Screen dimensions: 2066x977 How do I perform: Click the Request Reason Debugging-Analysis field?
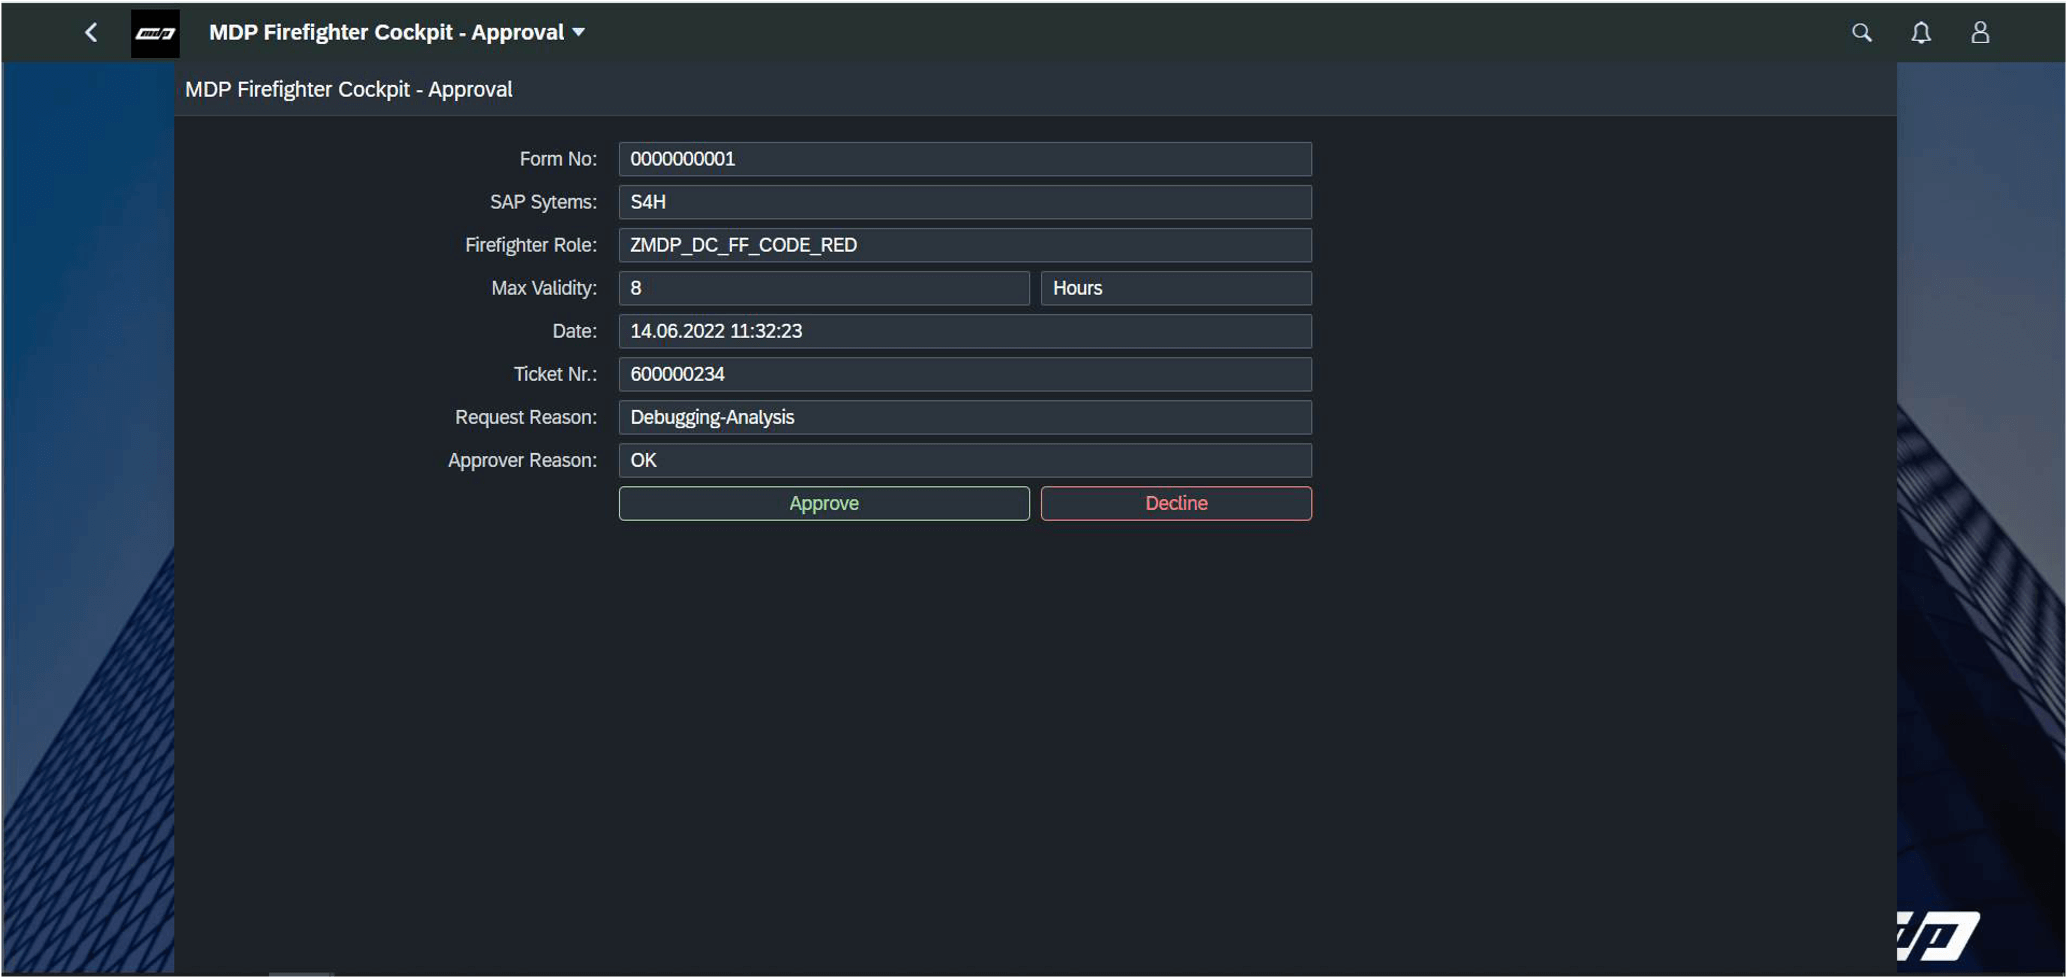pyautogui.click(x=964, y=417)
